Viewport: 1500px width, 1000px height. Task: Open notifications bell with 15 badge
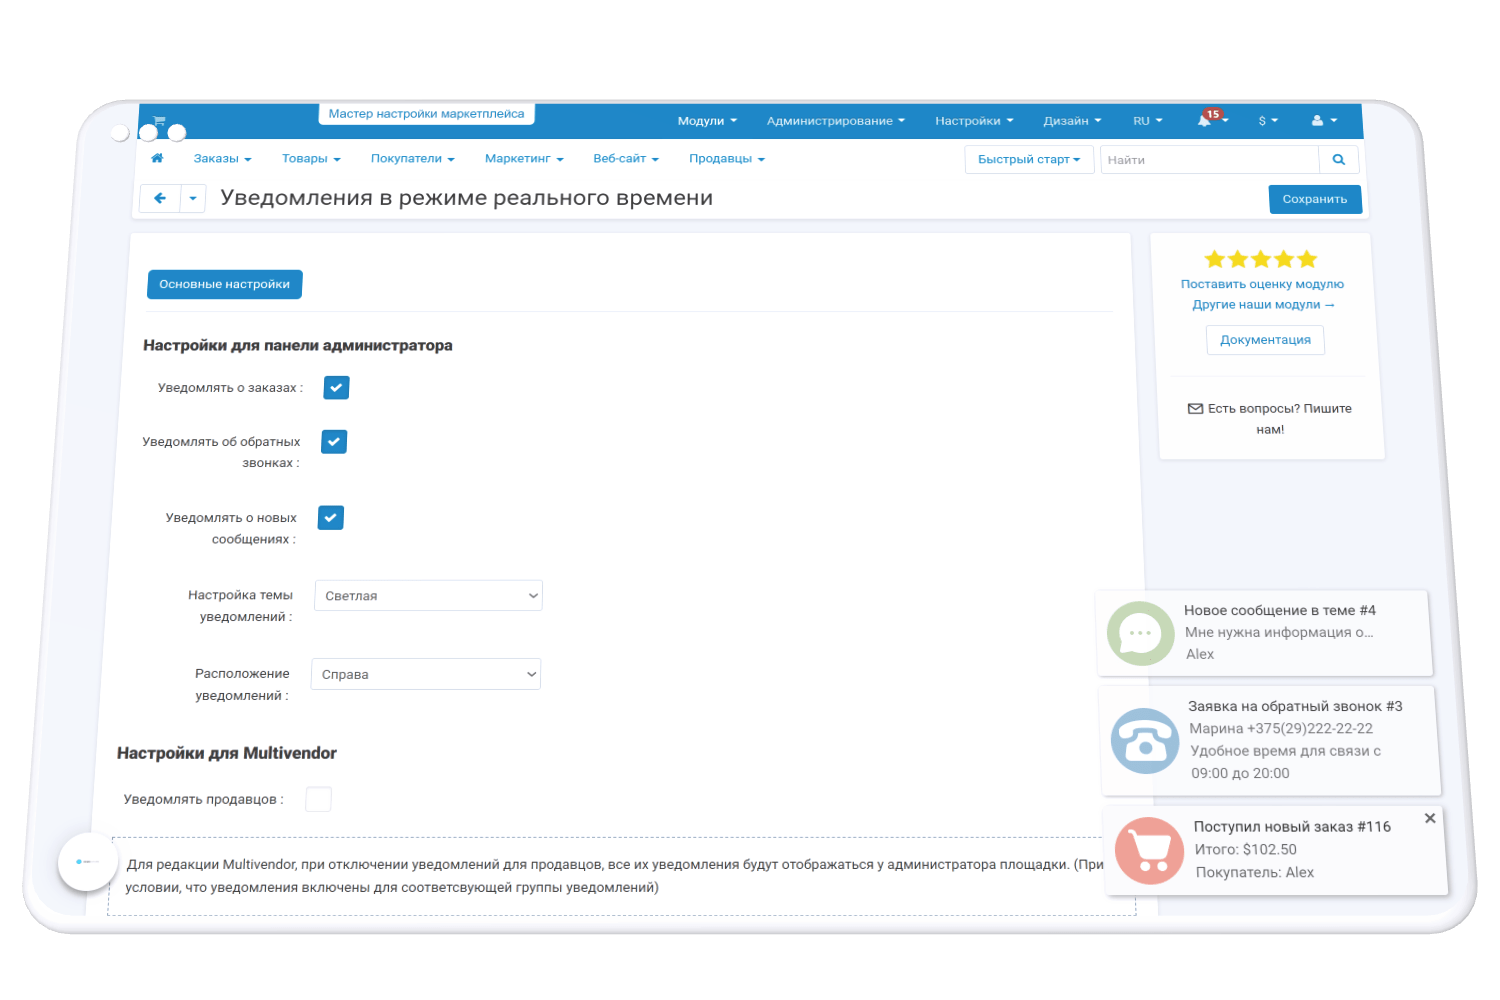pyautogui.click(x=1211, y=120)
